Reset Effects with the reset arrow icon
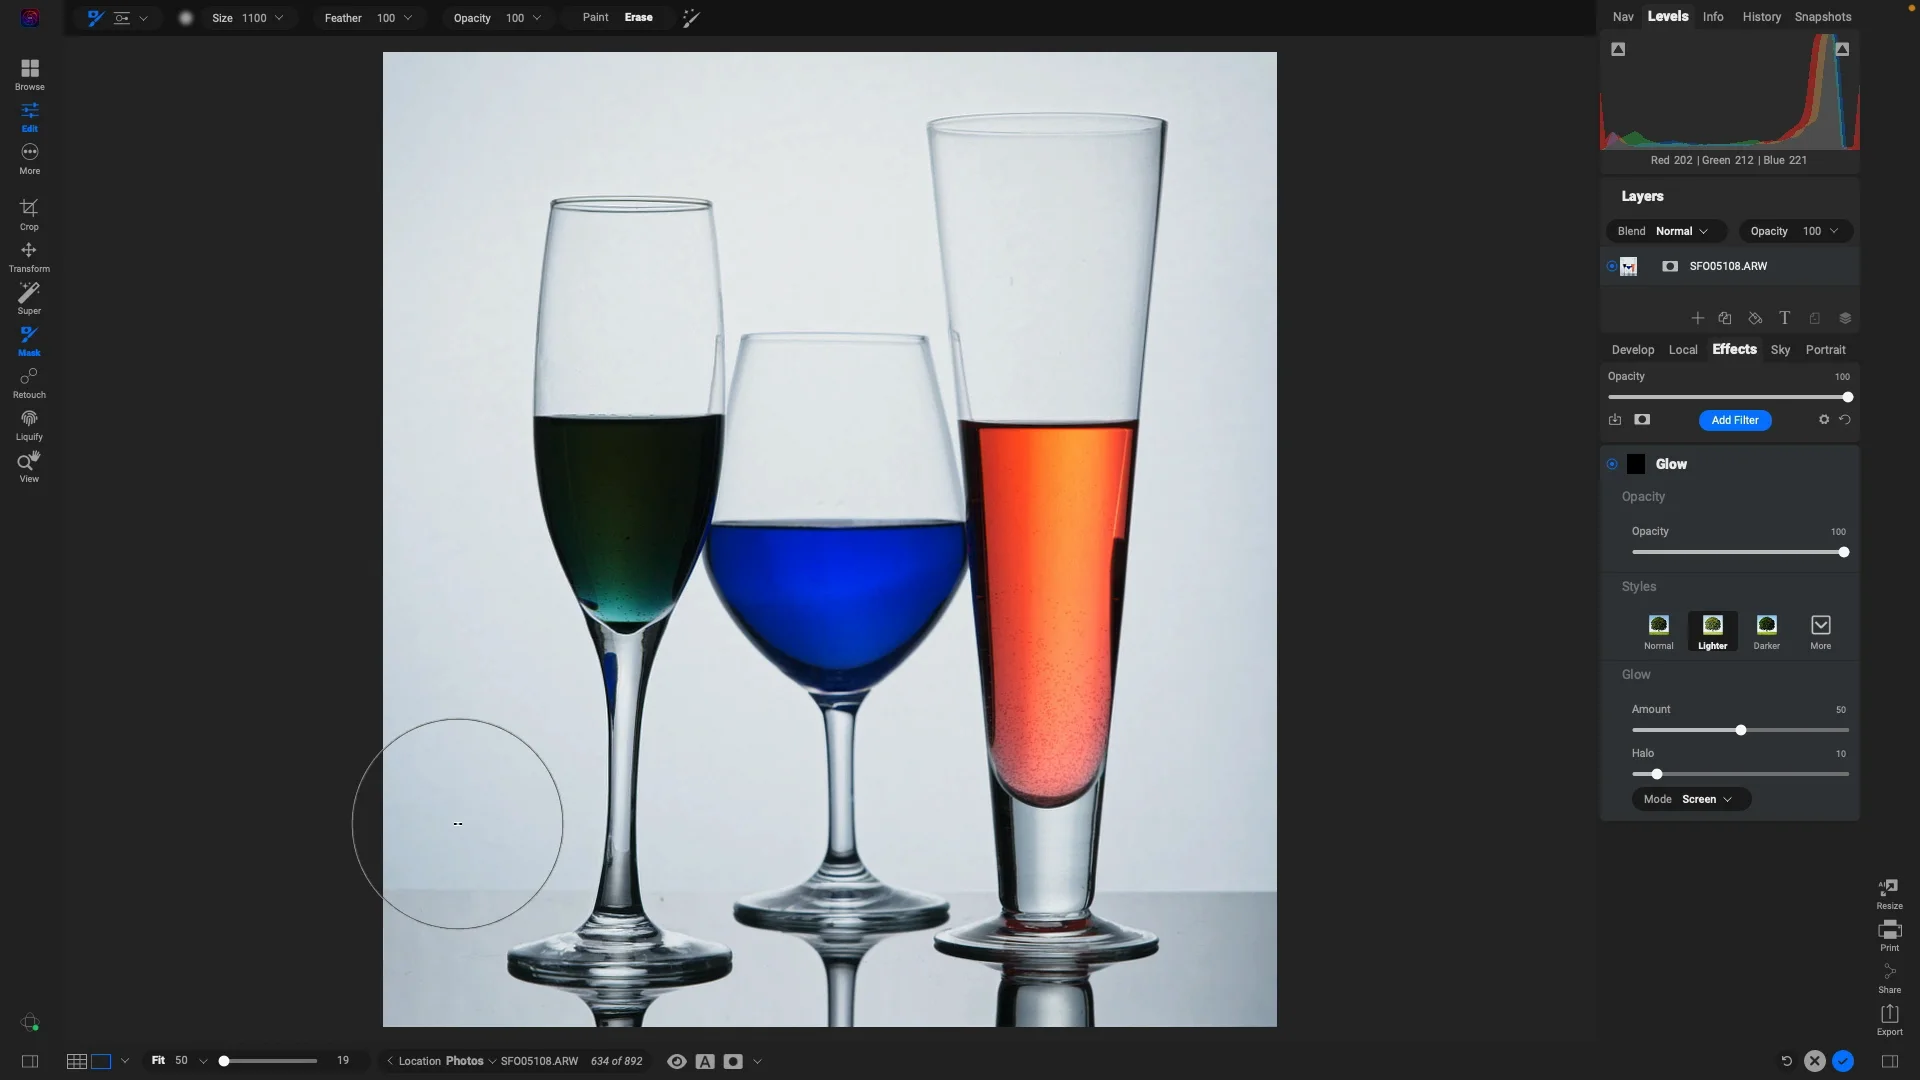 click(x=1845, y=420)
